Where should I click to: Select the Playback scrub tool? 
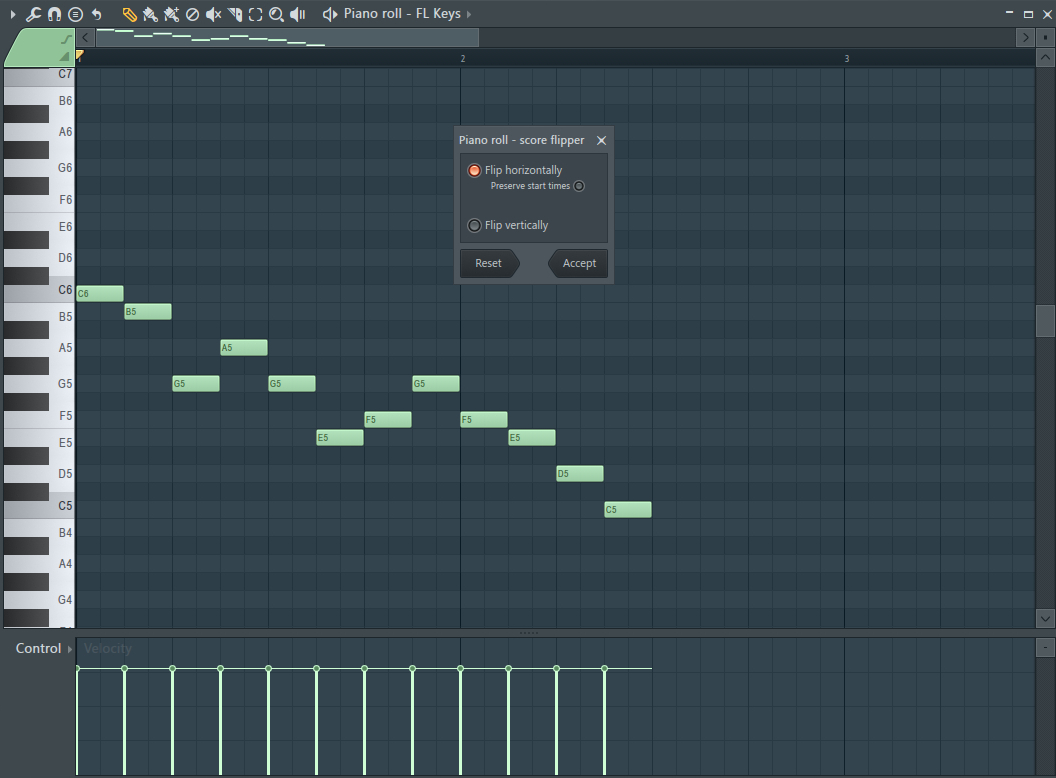[x=298, y=14]
